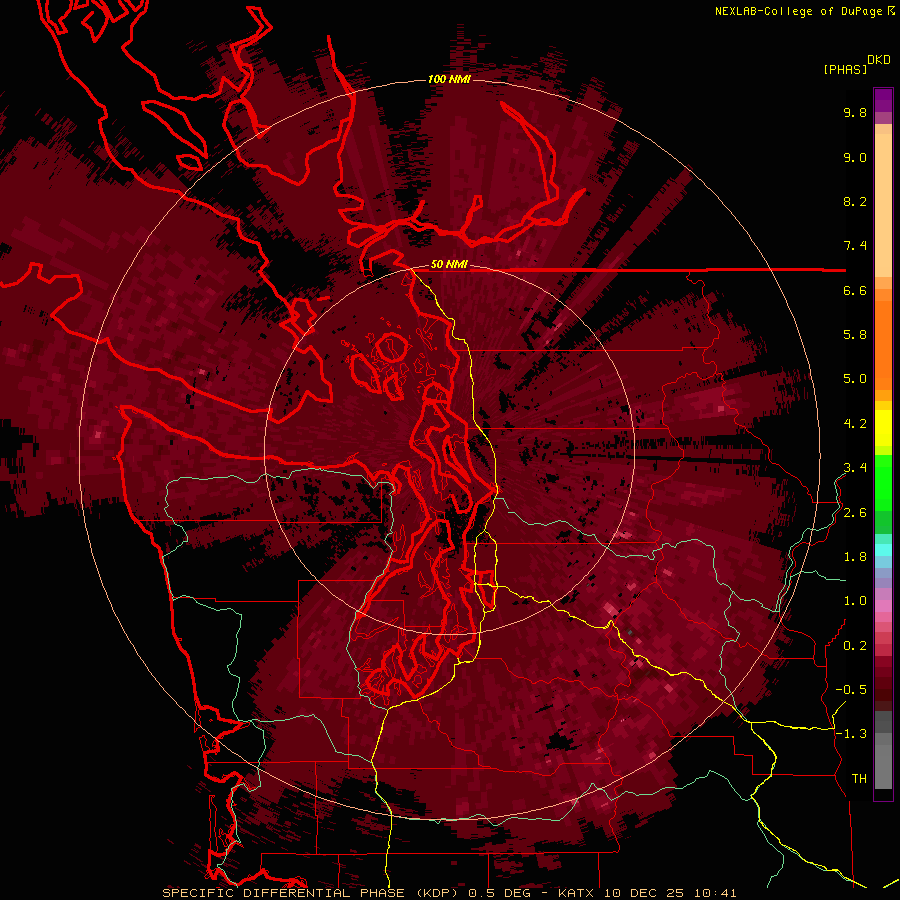Click the KATX station identifier
900x900 pixels.
click(577, 893)
